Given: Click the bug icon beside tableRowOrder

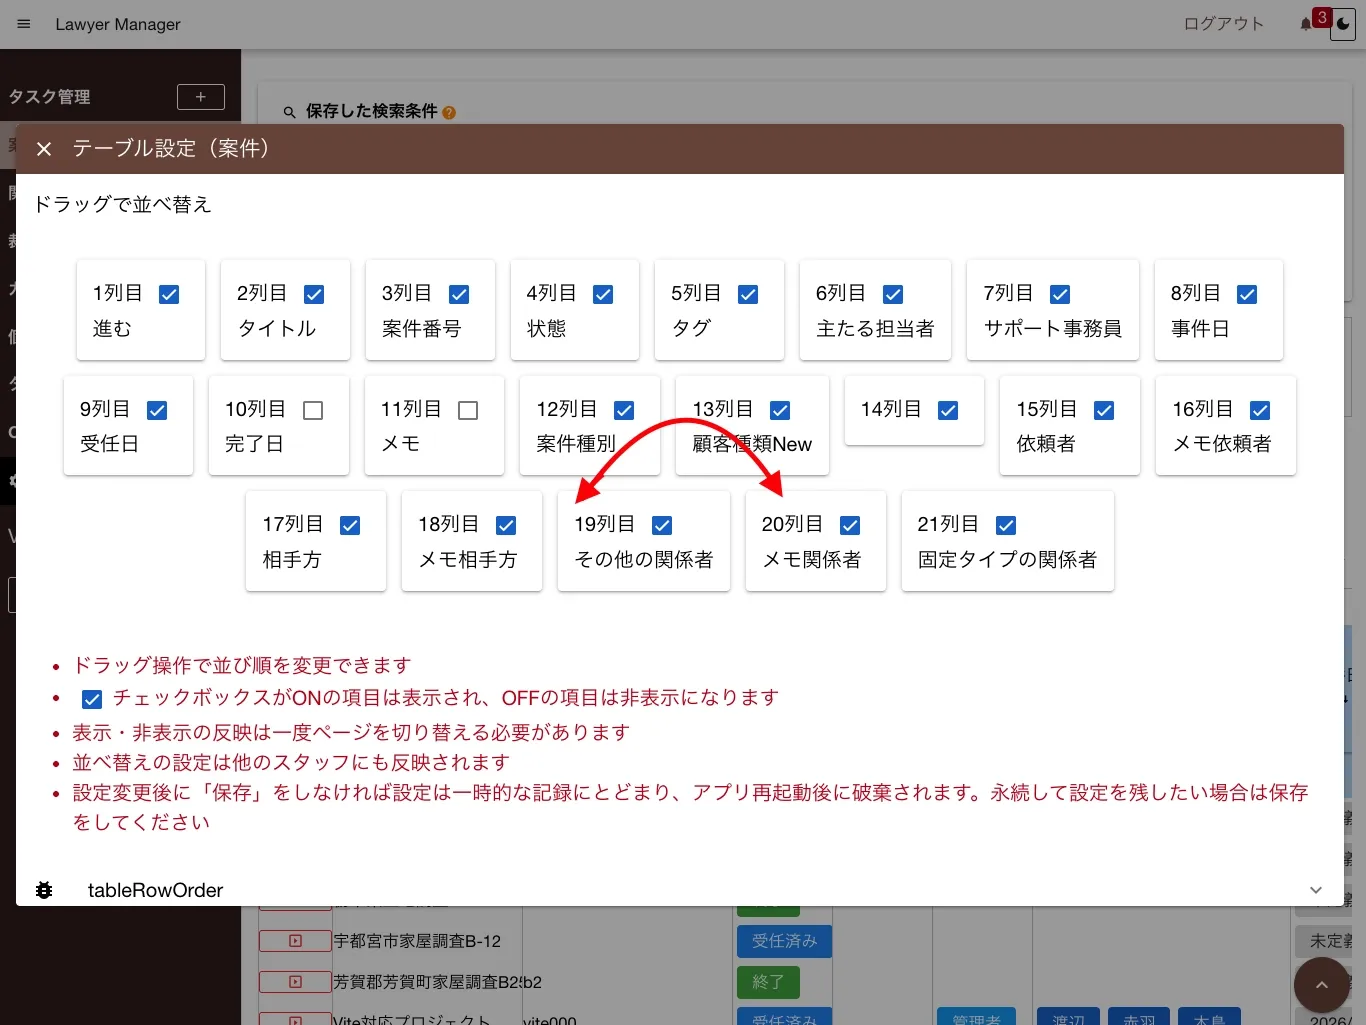Looking at the screenshot, I should (x=44, y=890).
